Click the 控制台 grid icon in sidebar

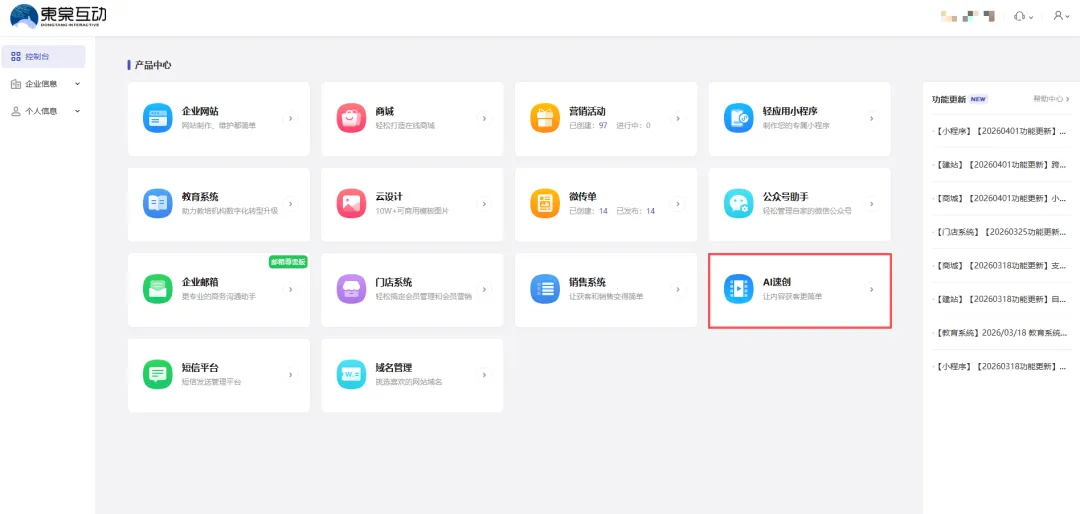pos(17,56)
